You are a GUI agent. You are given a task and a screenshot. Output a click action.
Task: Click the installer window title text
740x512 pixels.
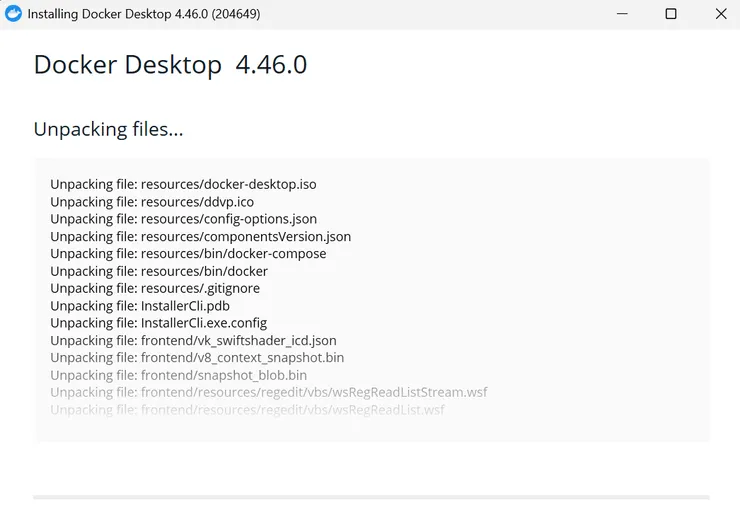point(143,15)
